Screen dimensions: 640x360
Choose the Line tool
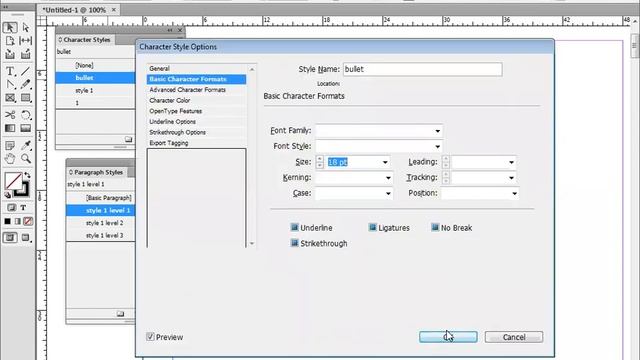(x=26, y=71)
